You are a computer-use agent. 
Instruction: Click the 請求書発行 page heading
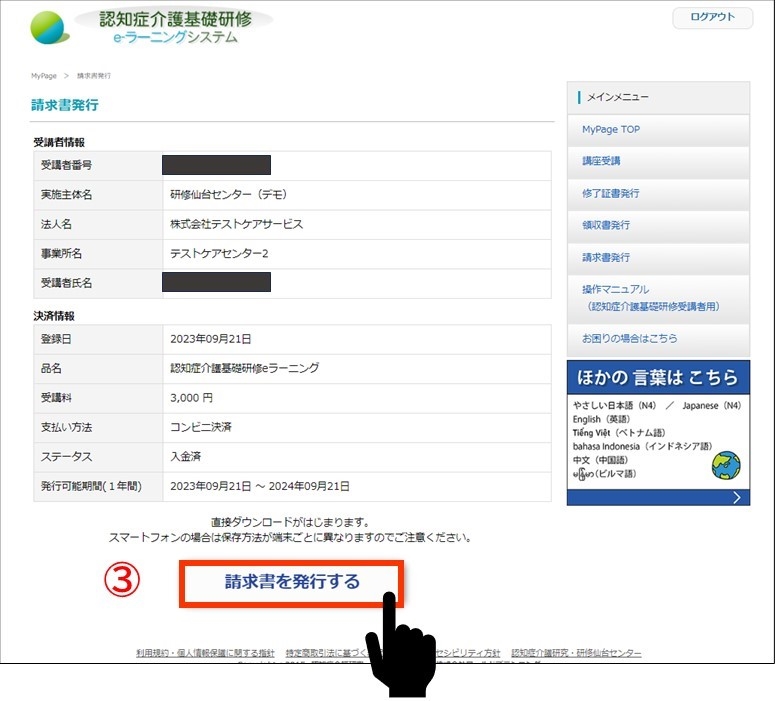[x=65, y=105]
